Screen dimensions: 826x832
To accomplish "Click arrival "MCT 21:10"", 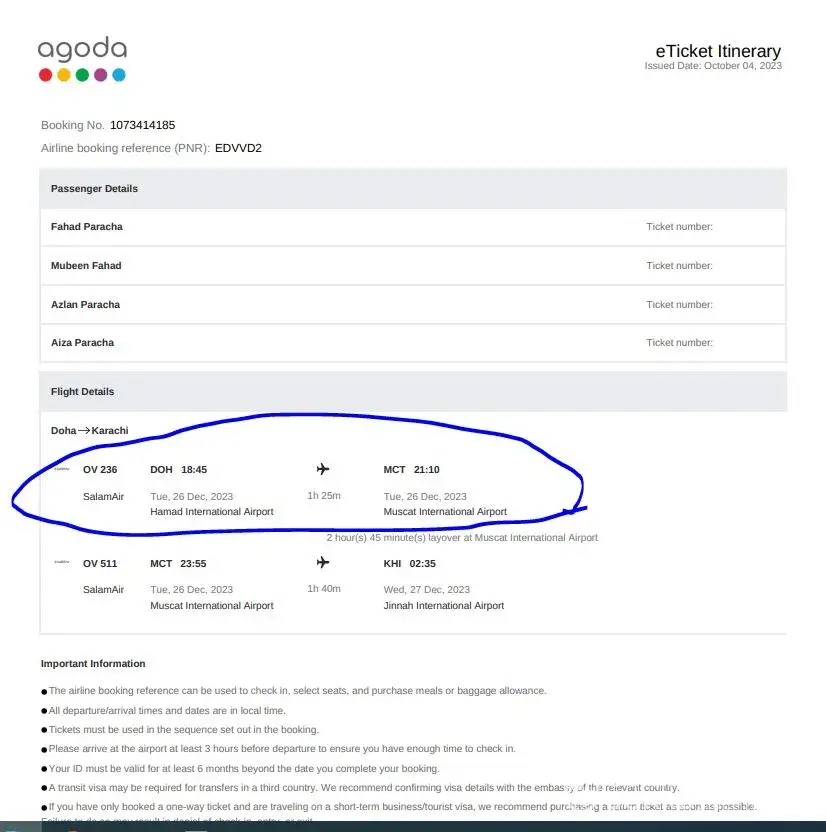I will coord(411,470).
